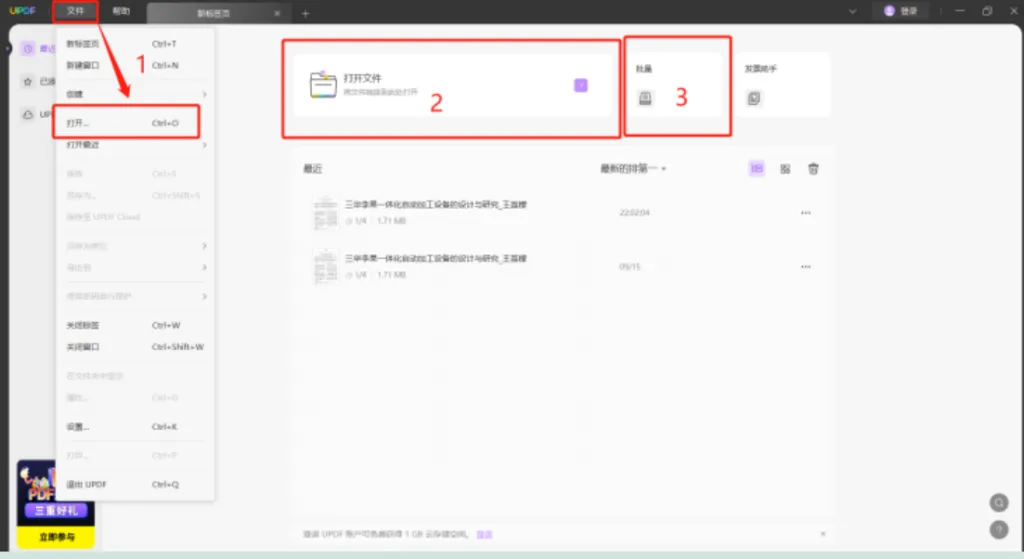
Task: Open the recent file dated 09/15
Action: (x=562, y=266)
